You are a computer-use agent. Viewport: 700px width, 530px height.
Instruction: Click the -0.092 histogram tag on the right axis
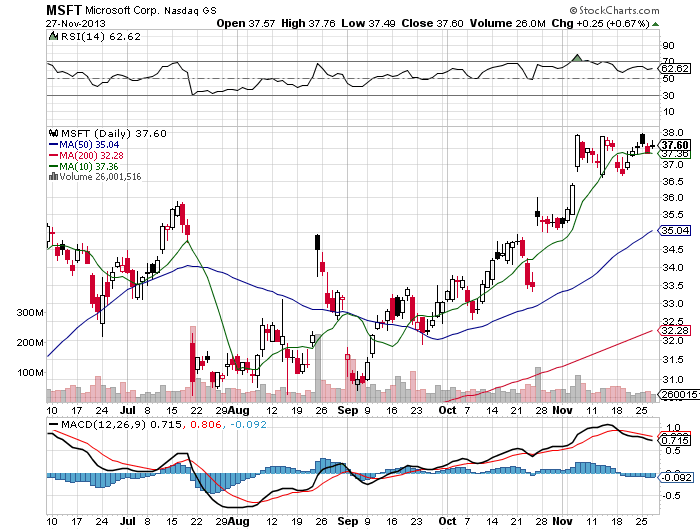click(x=675, y=477)
